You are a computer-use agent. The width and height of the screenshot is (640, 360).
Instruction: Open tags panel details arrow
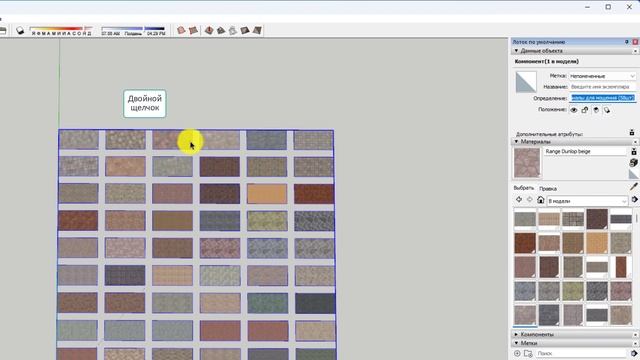point(634,353)
